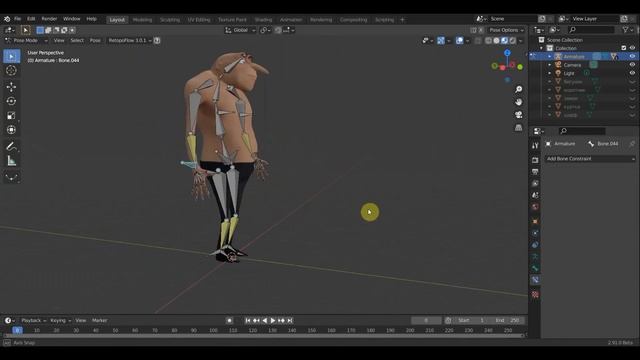This screenshot has width=640, height=360.
Task: Toggle X-ray display button
Action: tap(478, 40)
